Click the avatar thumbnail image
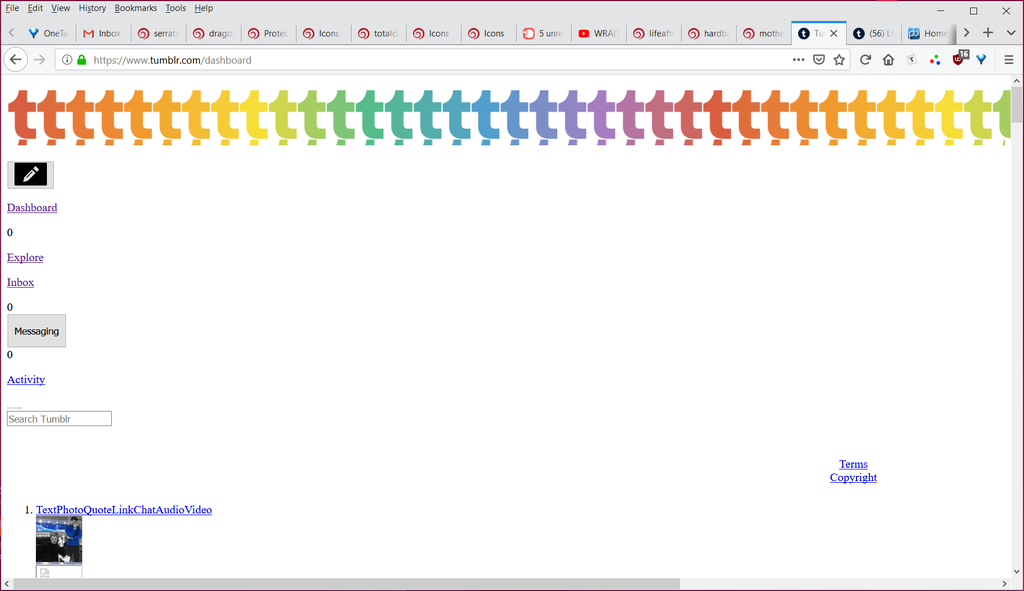1024x591 pixels. (59, 539)
